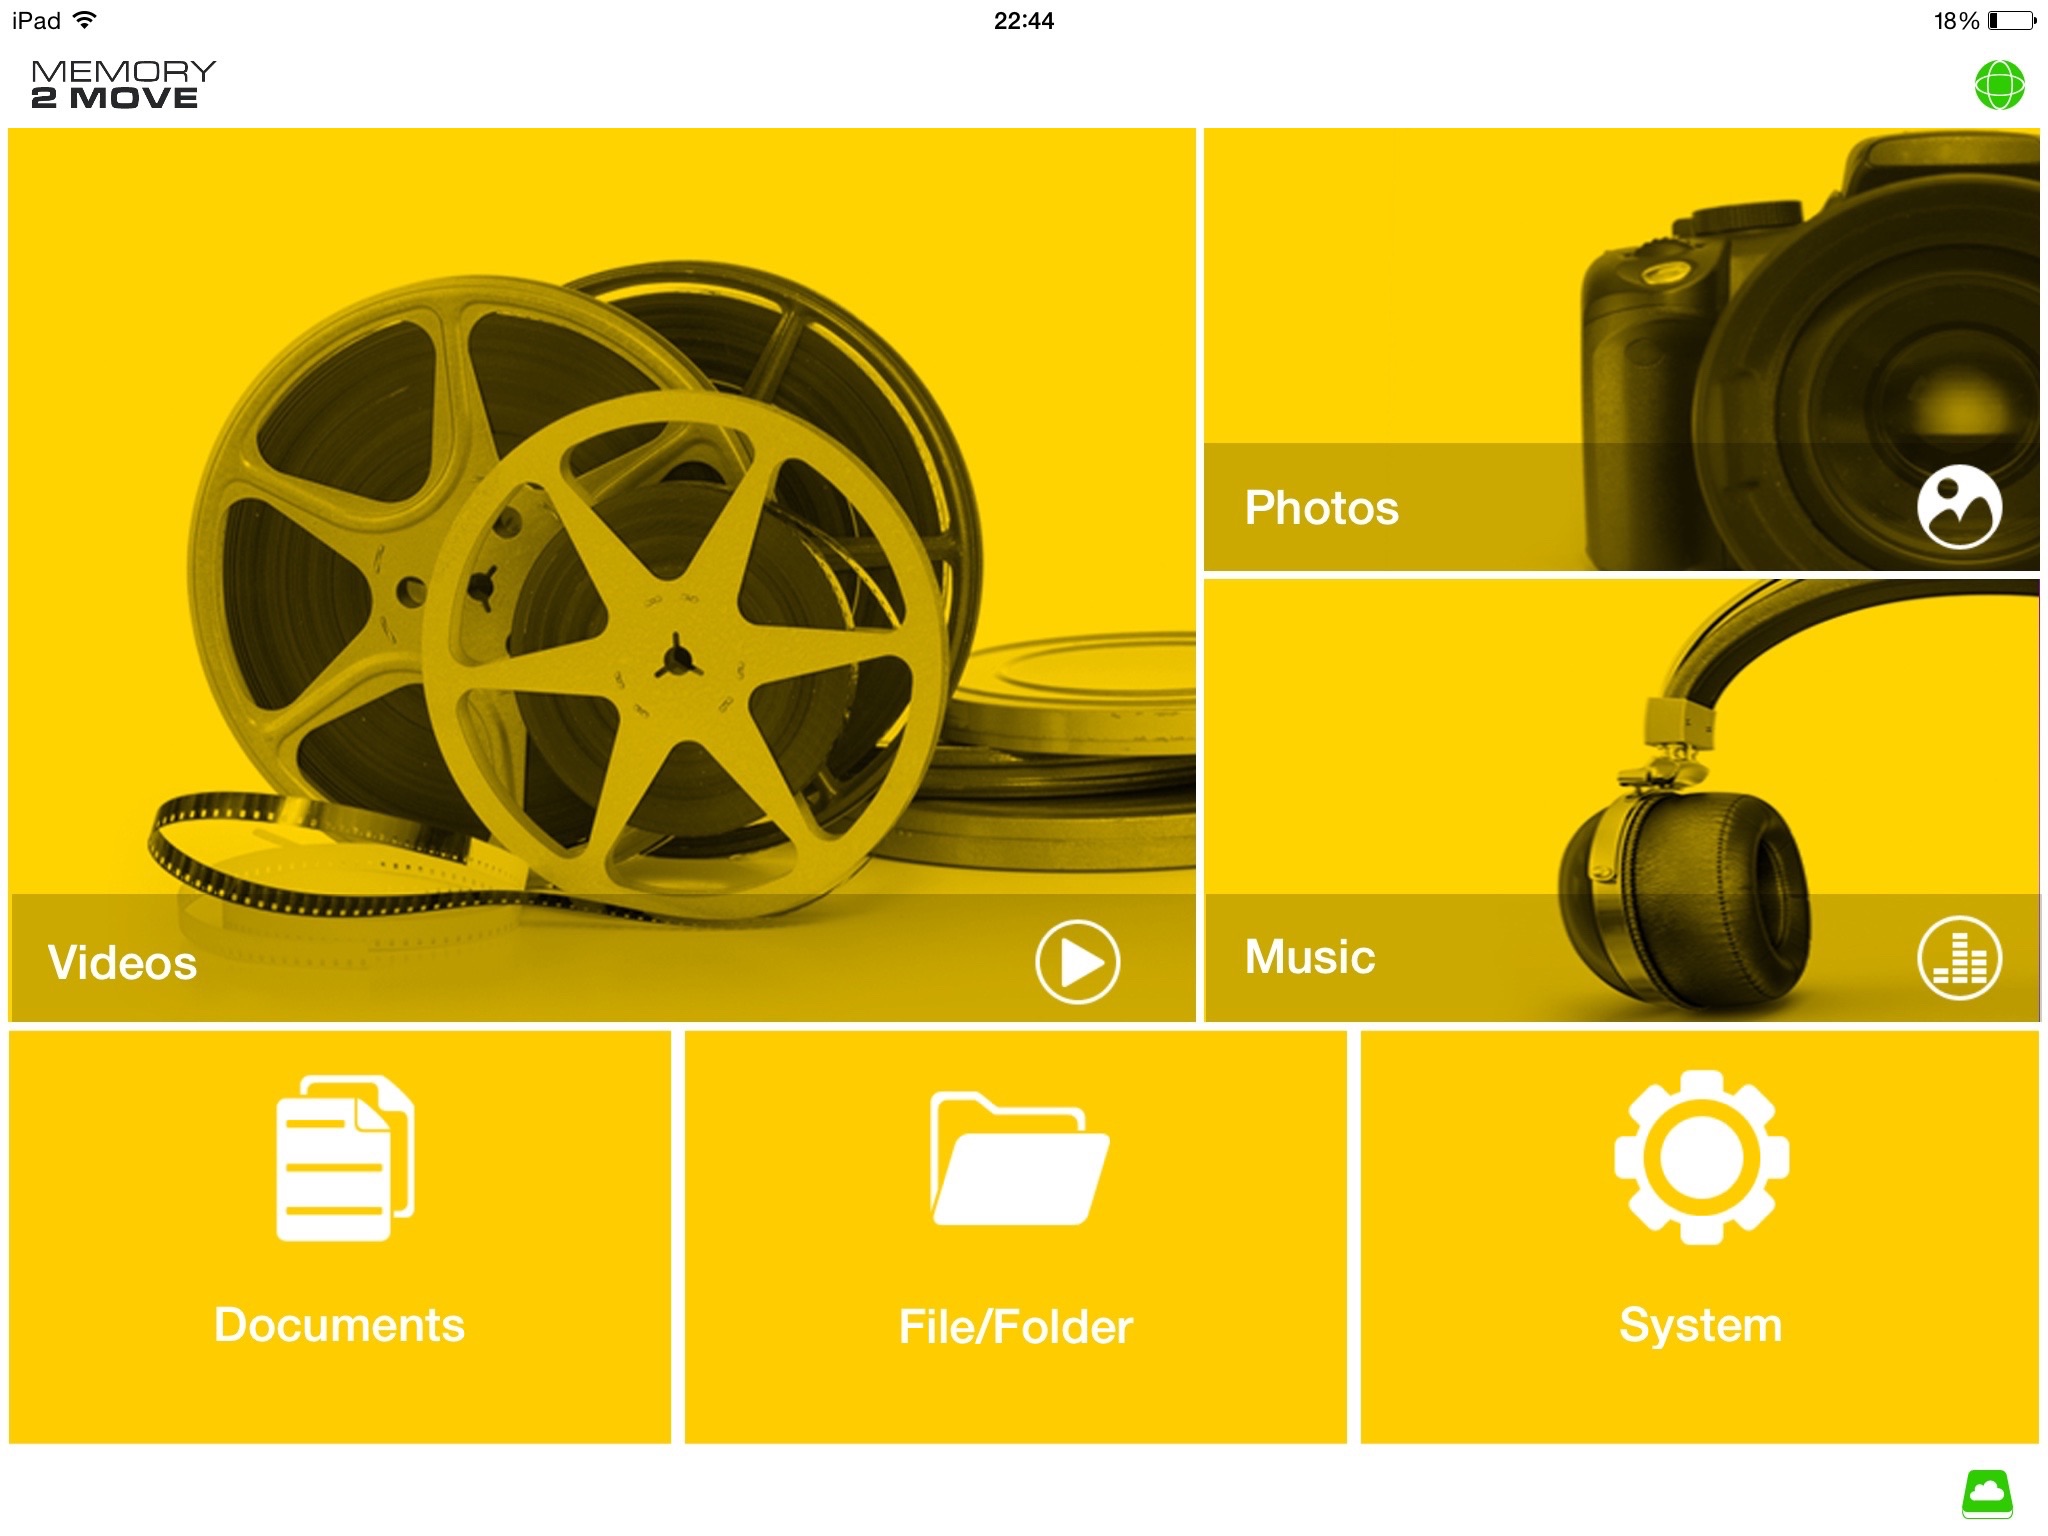Select the Music label

(1309, 957)
